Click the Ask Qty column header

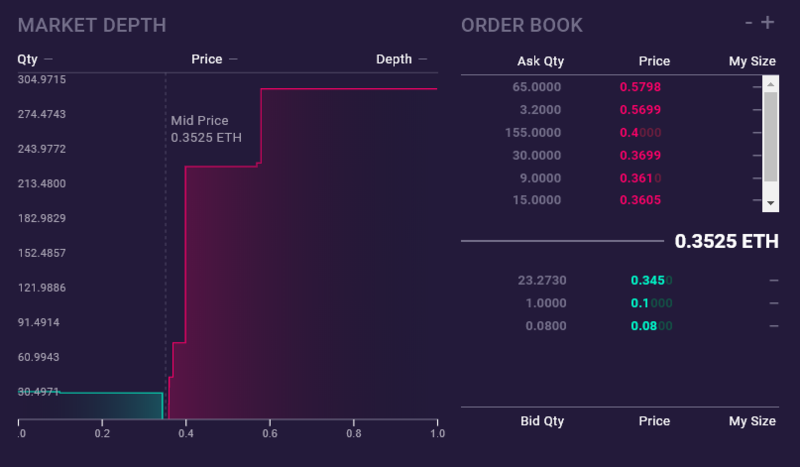pos(540,61)
